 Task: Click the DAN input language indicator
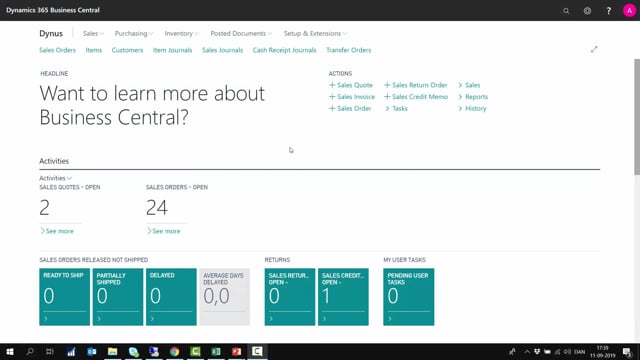(x=580, y=351)
